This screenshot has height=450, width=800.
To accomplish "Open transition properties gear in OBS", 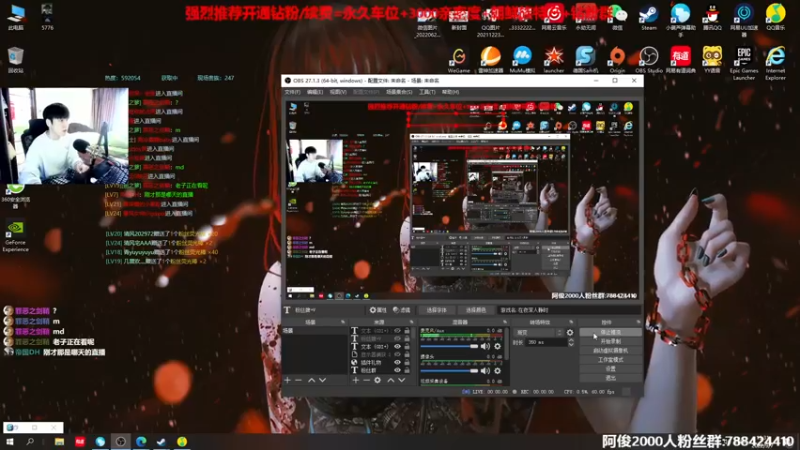I will coord(570,332).
